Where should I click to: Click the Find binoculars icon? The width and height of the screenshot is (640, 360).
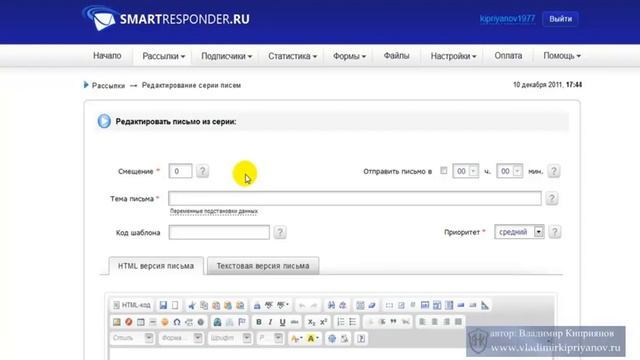point(331,305)
